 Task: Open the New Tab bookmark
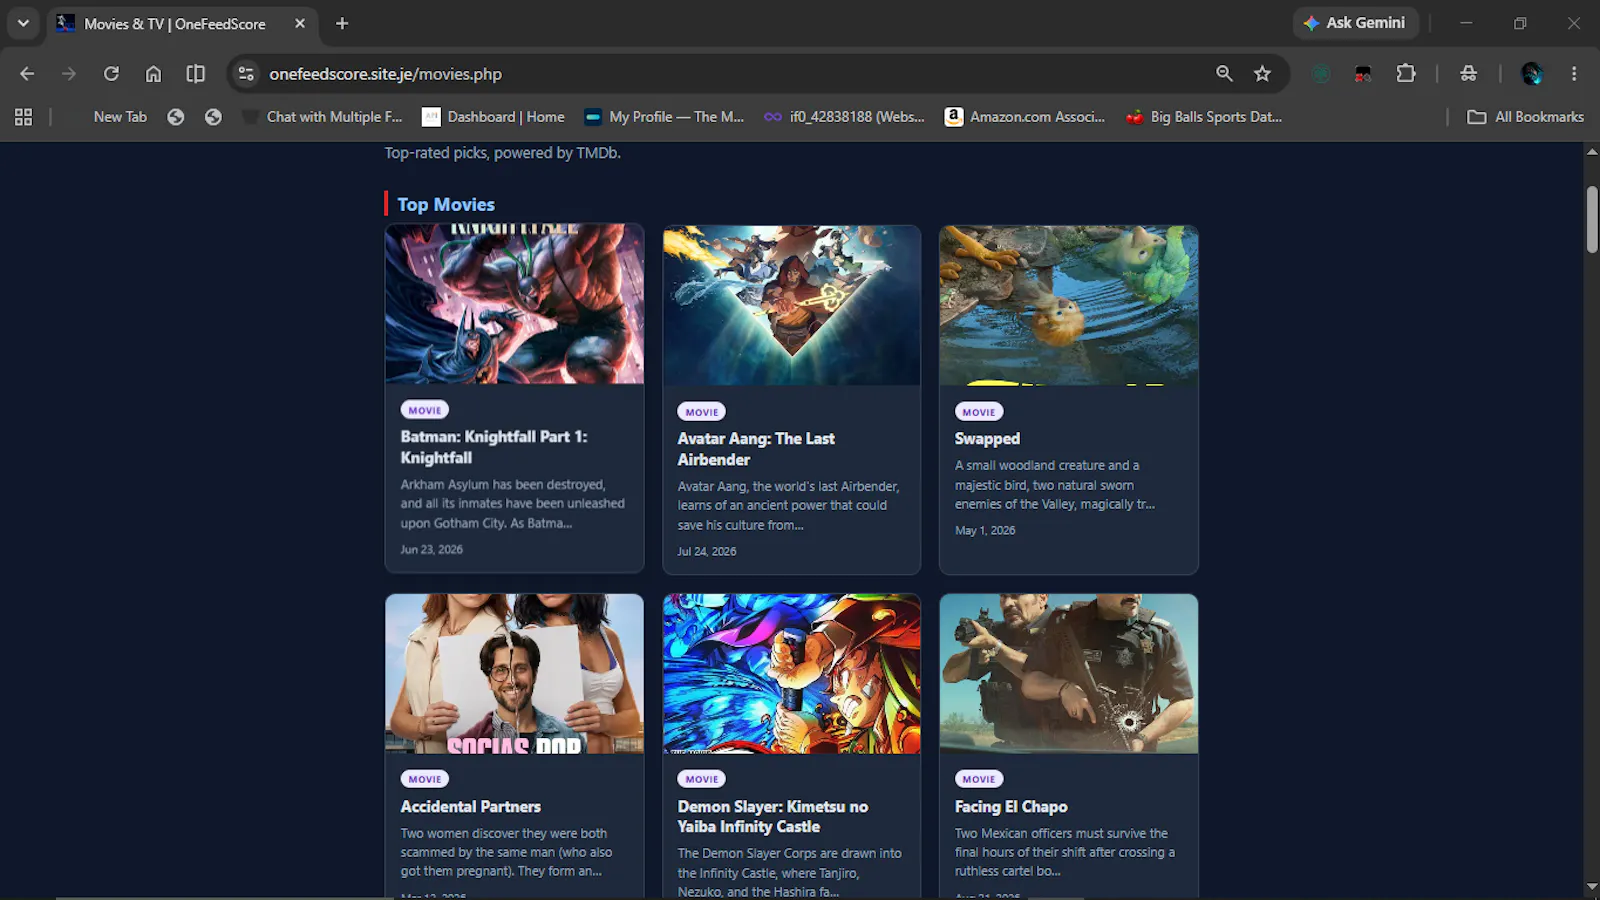tap(120, 117)
